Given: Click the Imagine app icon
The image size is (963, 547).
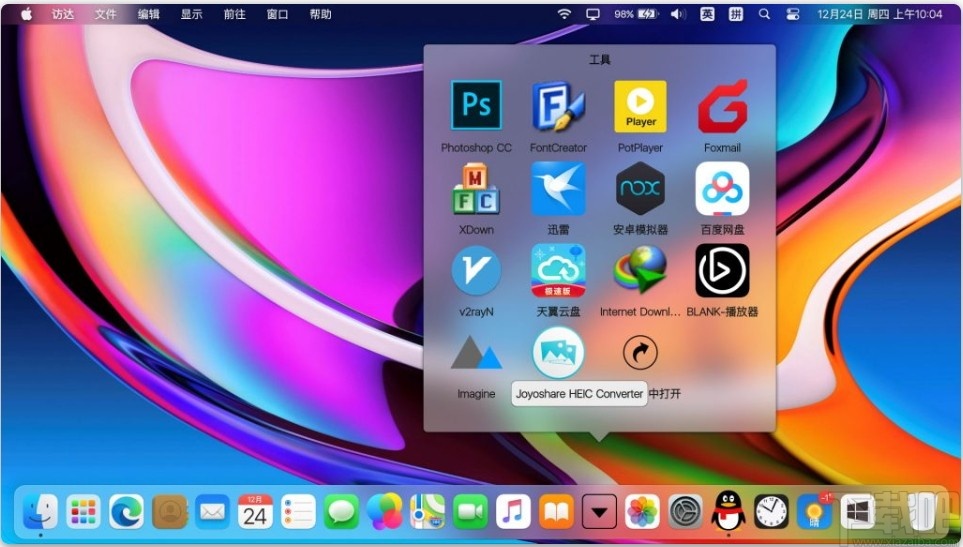Looking at the screenshot, I should tap(476, 352).
